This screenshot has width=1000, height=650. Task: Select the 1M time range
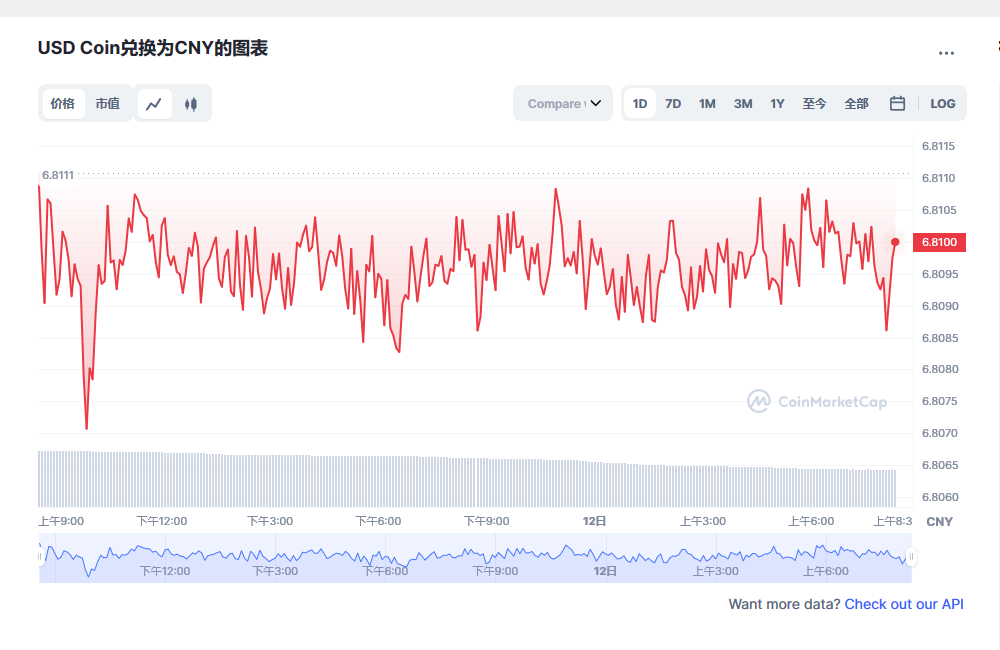point(707,103)
